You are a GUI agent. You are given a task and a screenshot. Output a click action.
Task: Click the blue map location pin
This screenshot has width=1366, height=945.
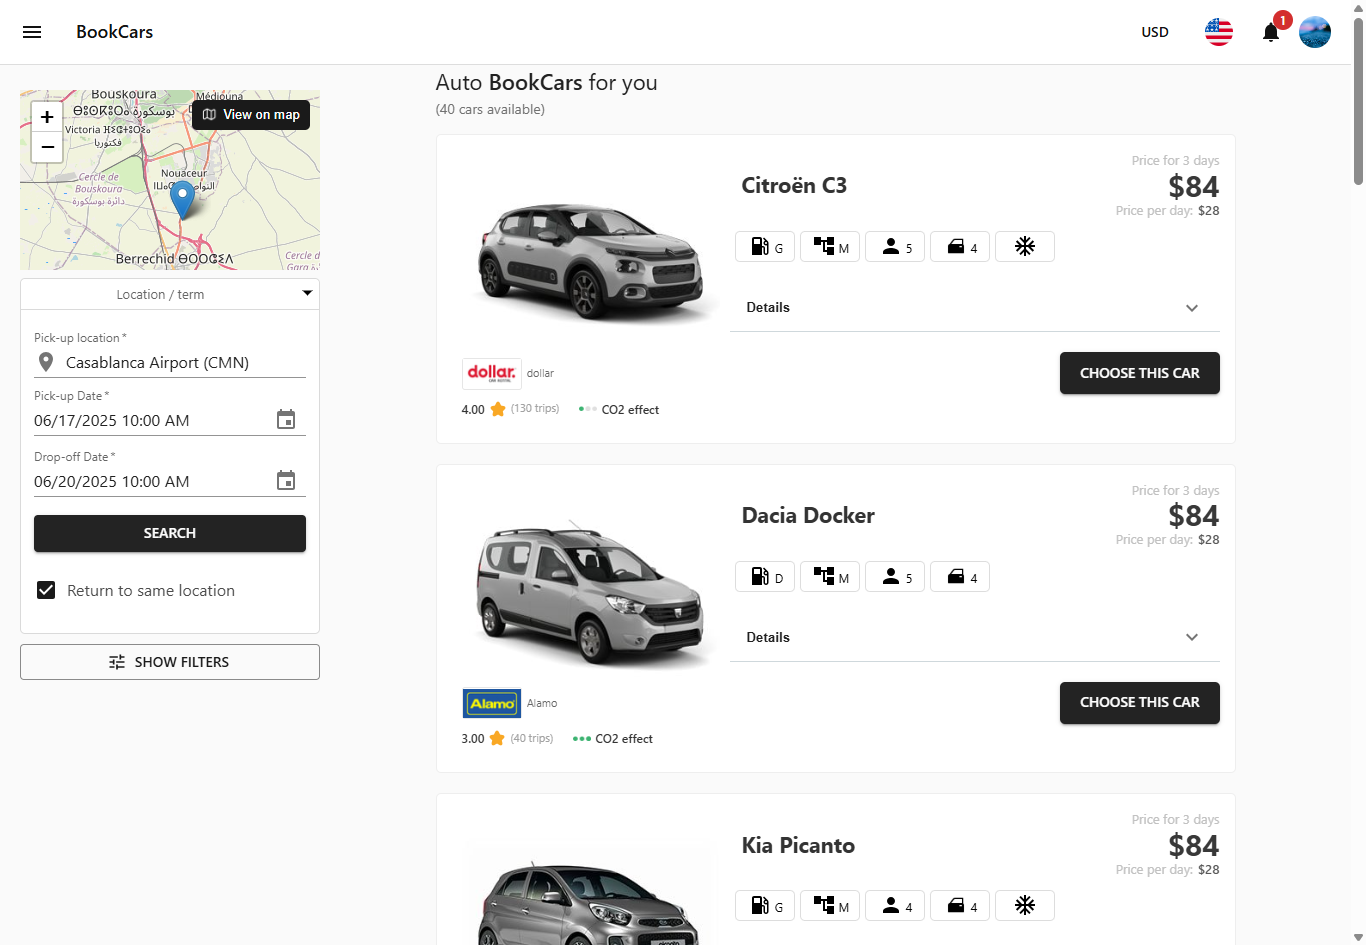click(x=182, y=198)
